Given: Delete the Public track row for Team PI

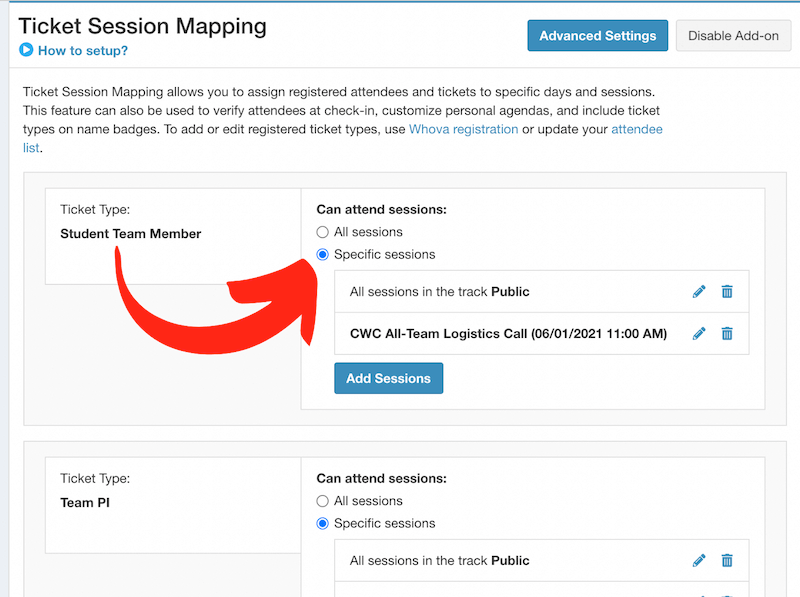Looking at the screenshot, I should 727,561.
